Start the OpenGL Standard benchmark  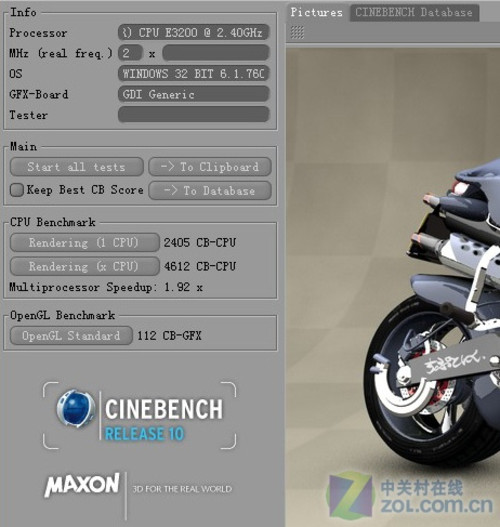(x=71, y=335)
